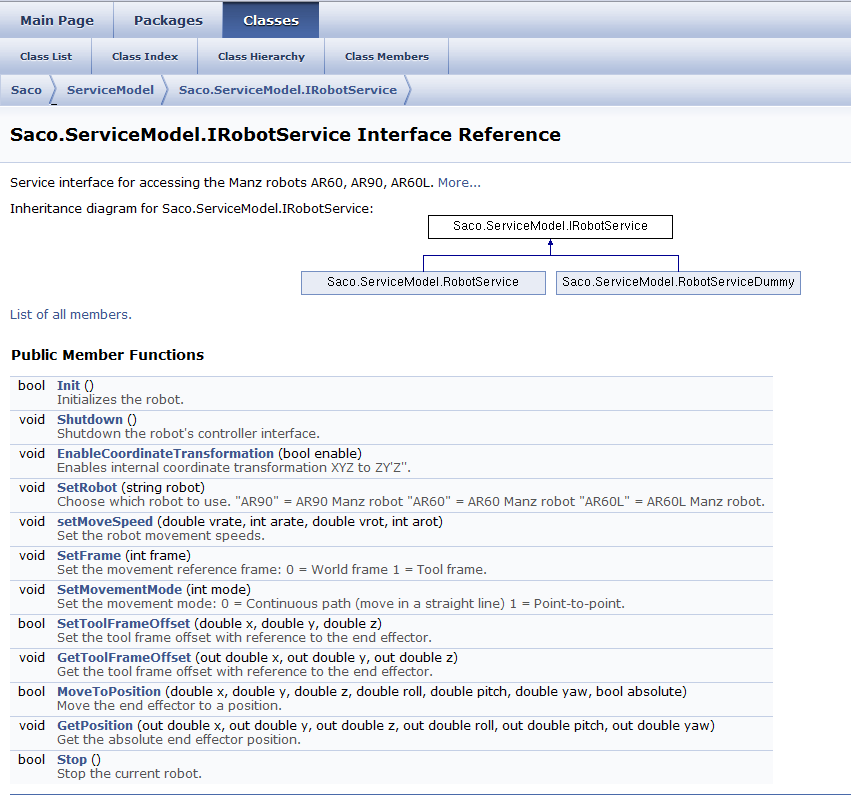Image resolution: width=851 pixels, height=798 pixels.
Task: Open the EnableCoordinateTransformation function link
Action: 165,453
